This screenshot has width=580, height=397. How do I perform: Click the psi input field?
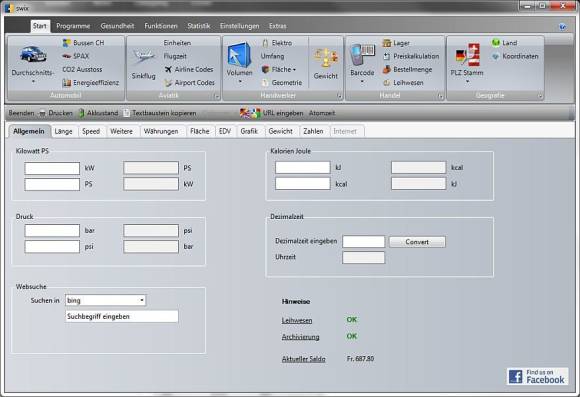(52, 247)
